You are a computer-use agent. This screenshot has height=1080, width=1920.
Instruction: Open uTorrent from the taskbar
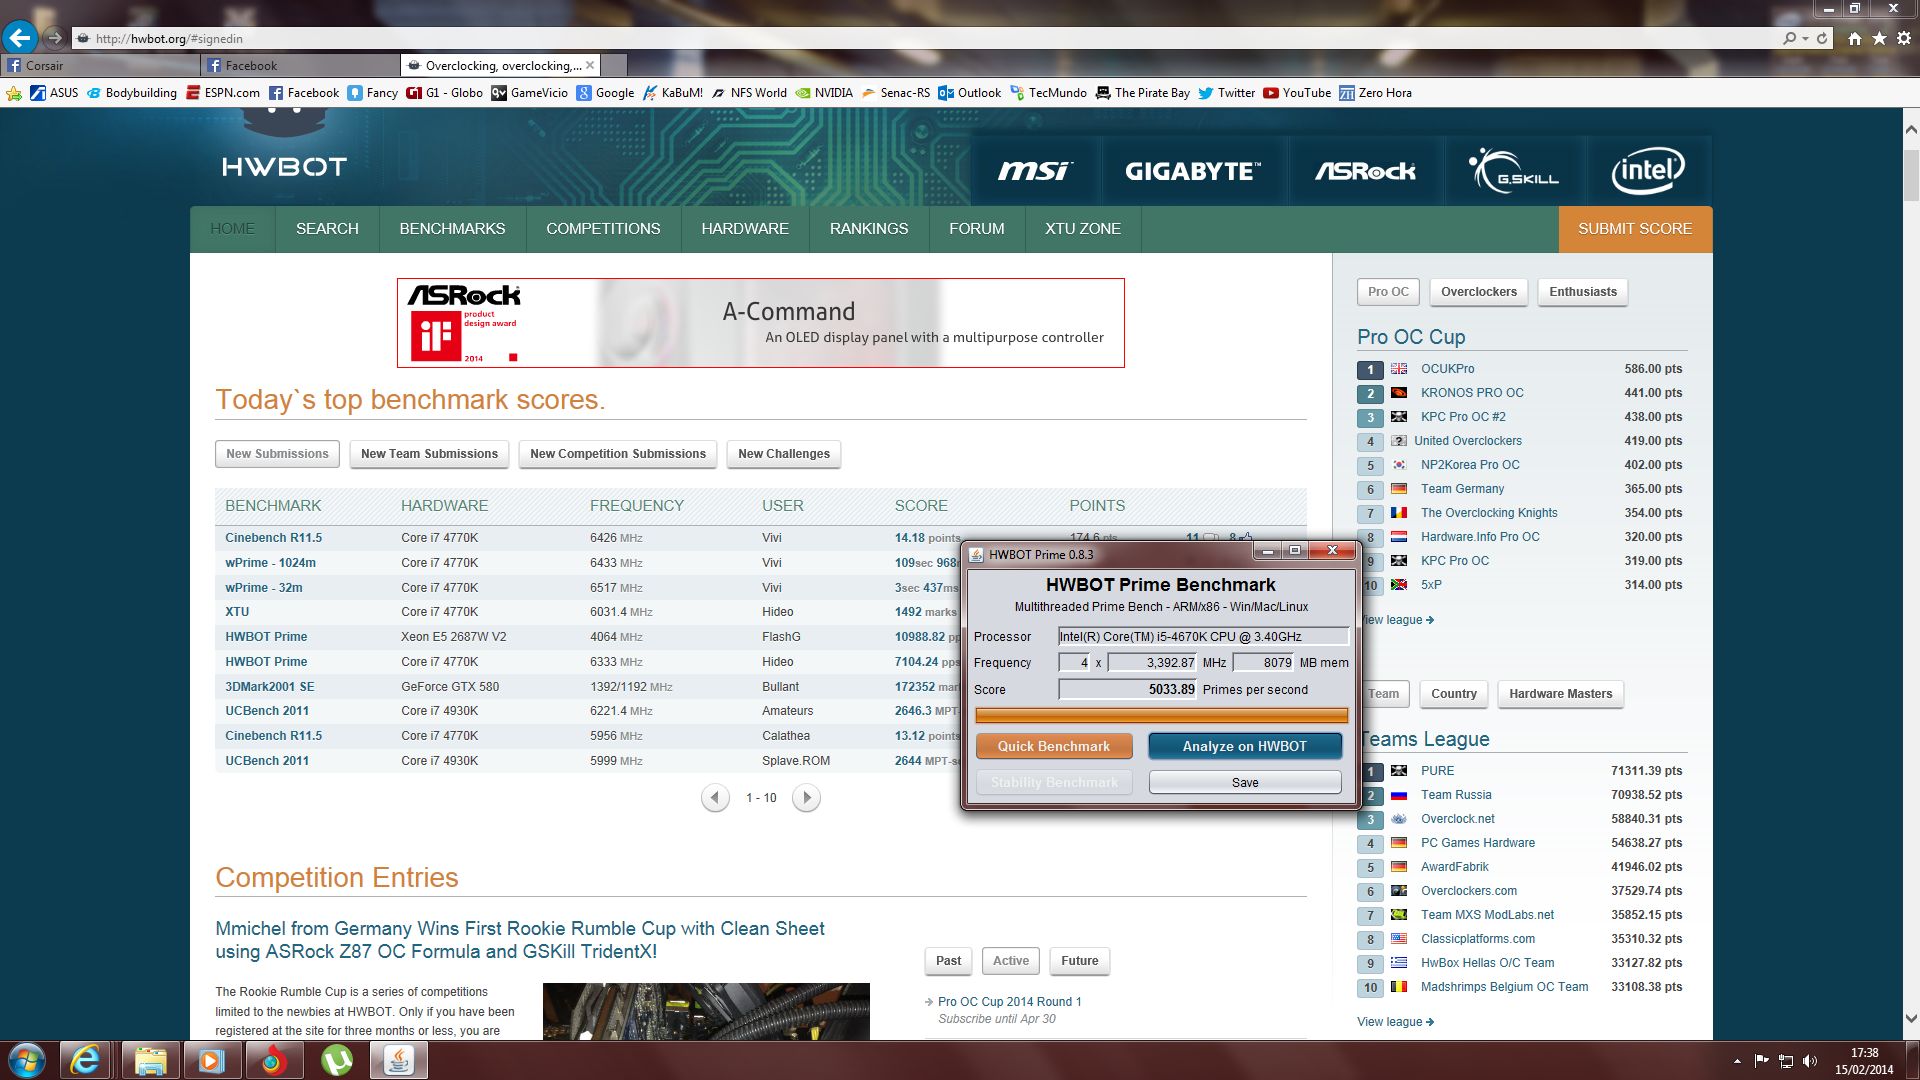point(337,1060)
